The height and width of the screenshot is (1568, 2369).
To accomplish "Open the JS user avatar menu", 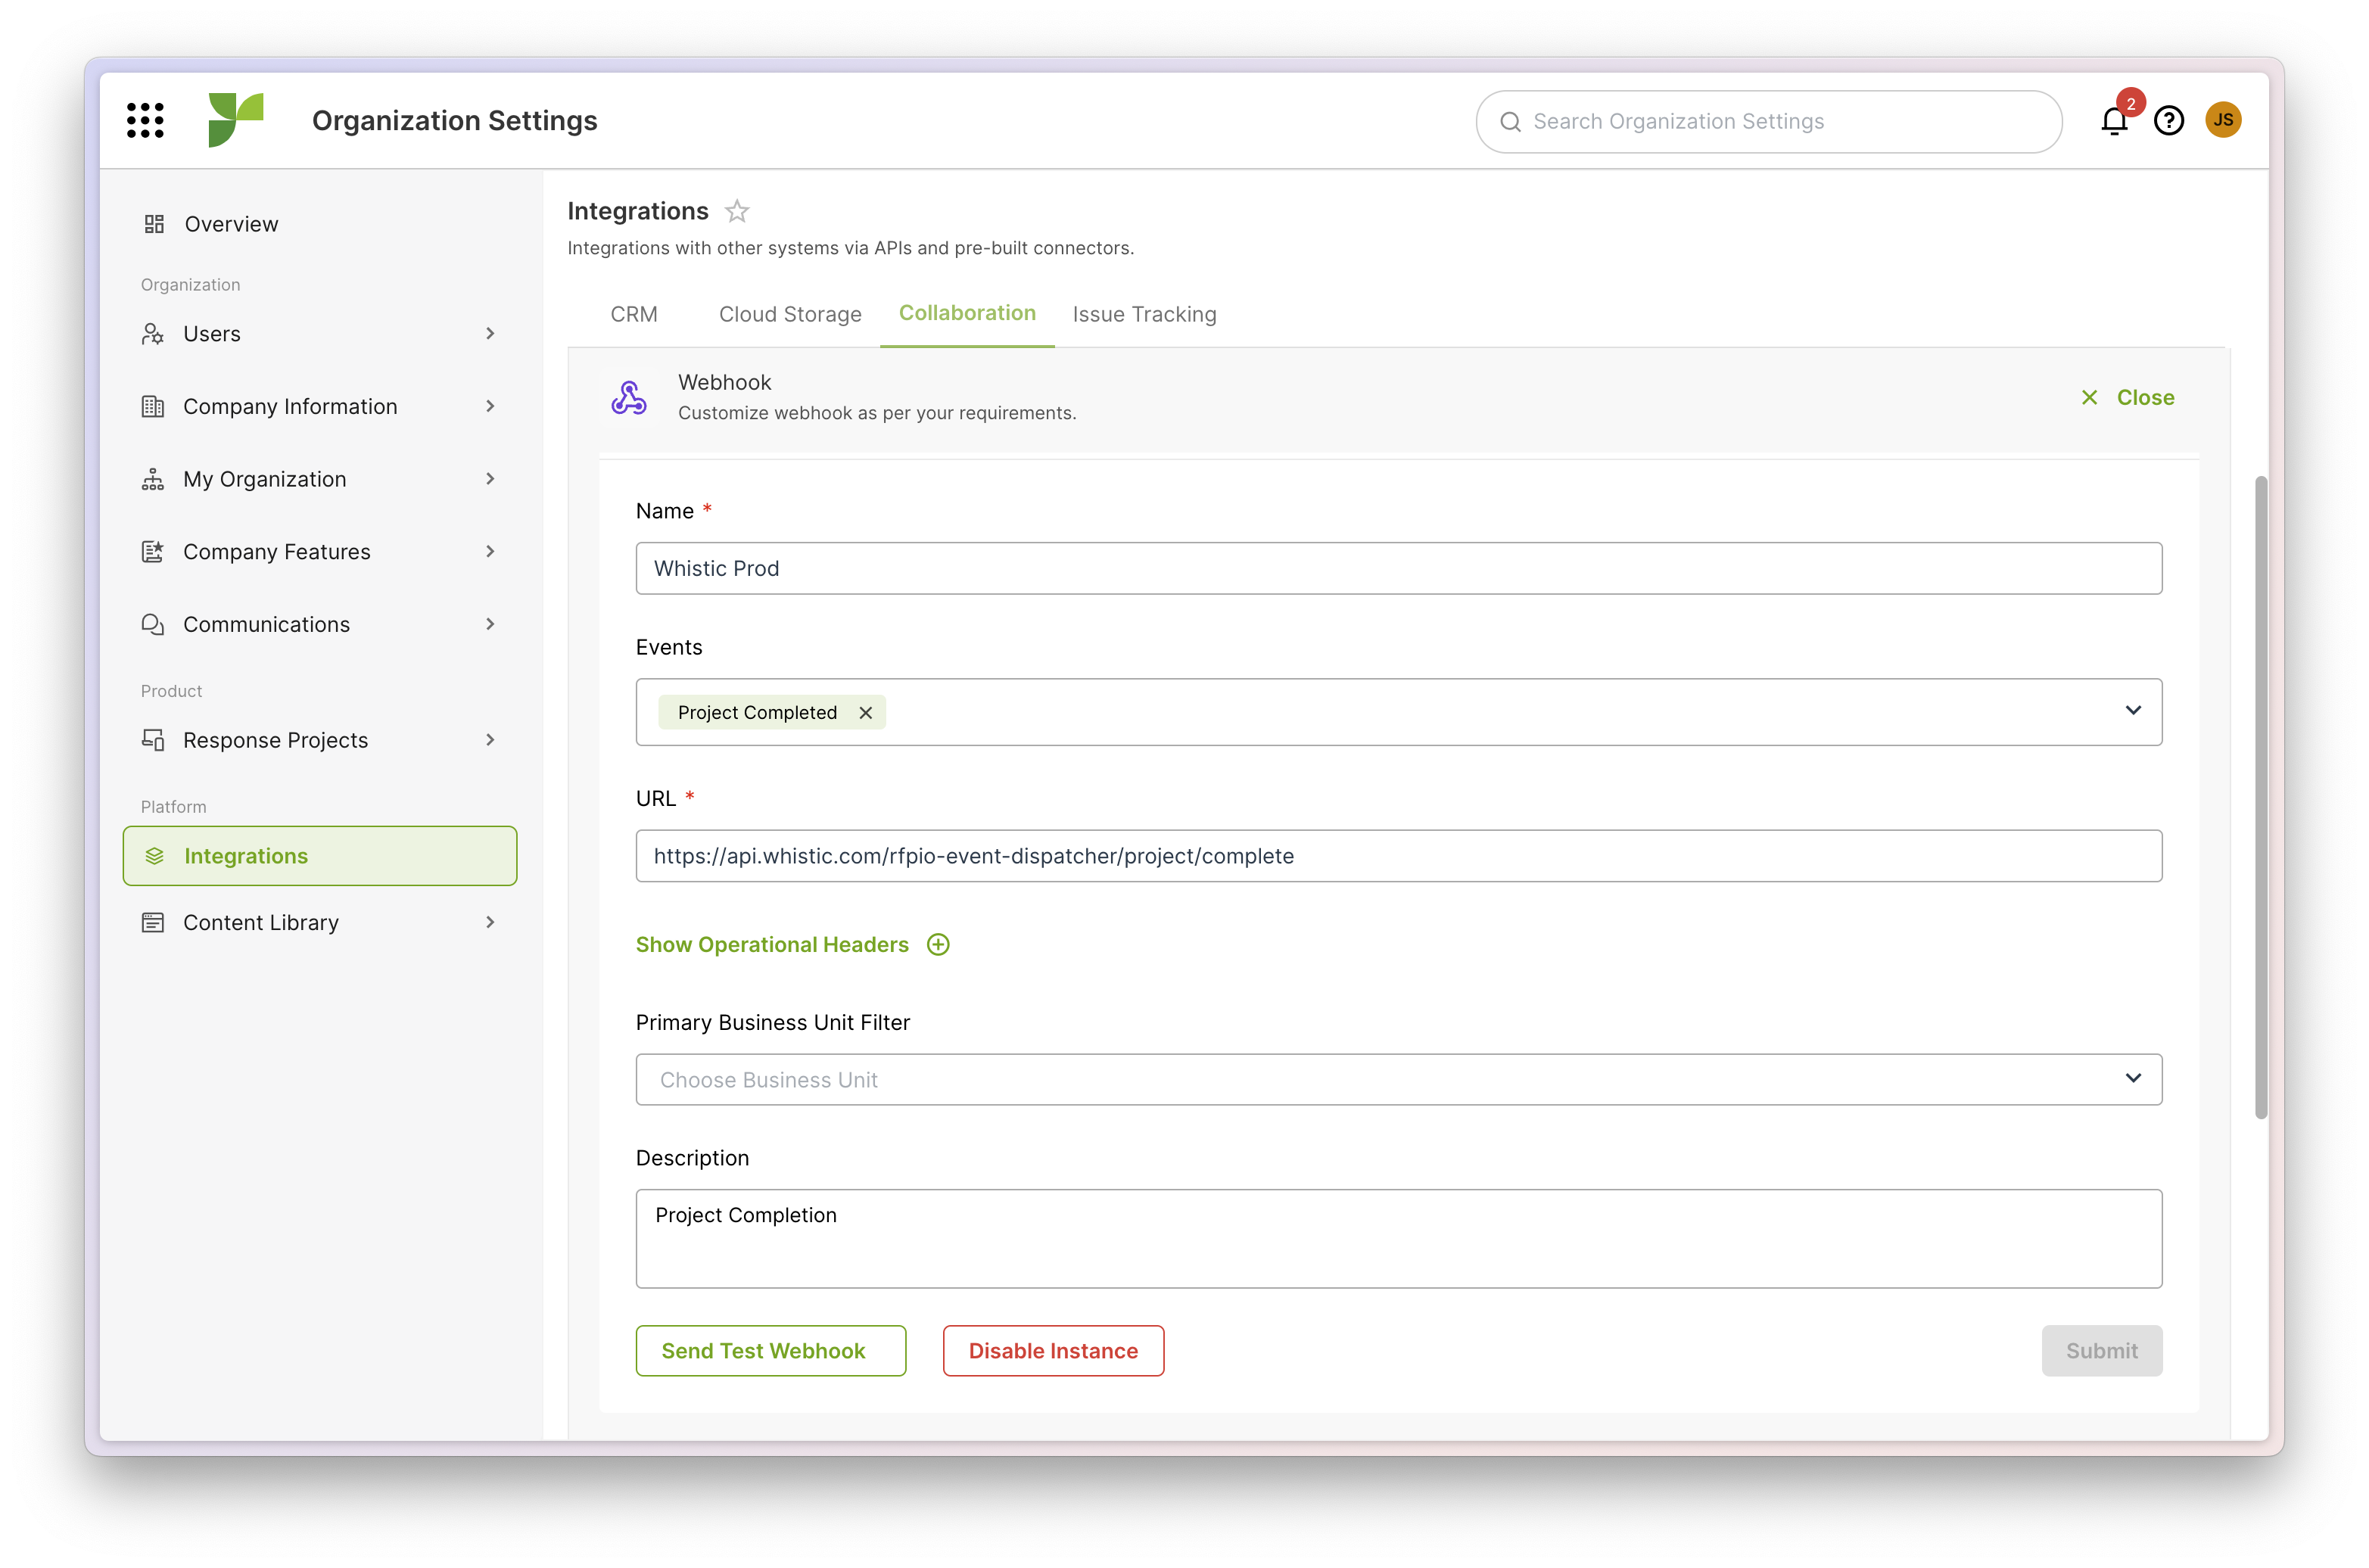I will (2223, 120).
